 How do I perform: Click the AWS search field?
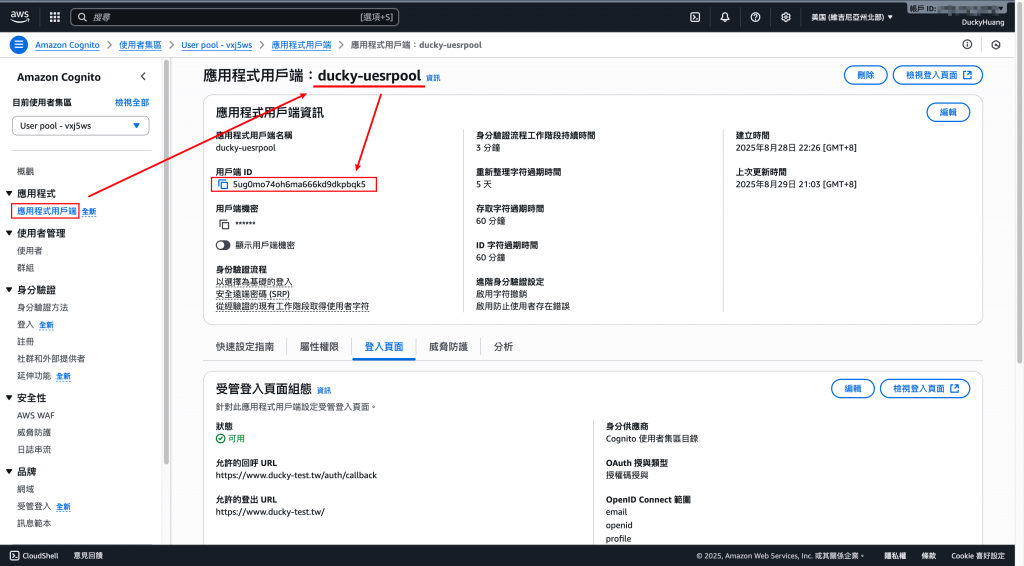click(x=234, y=17)
